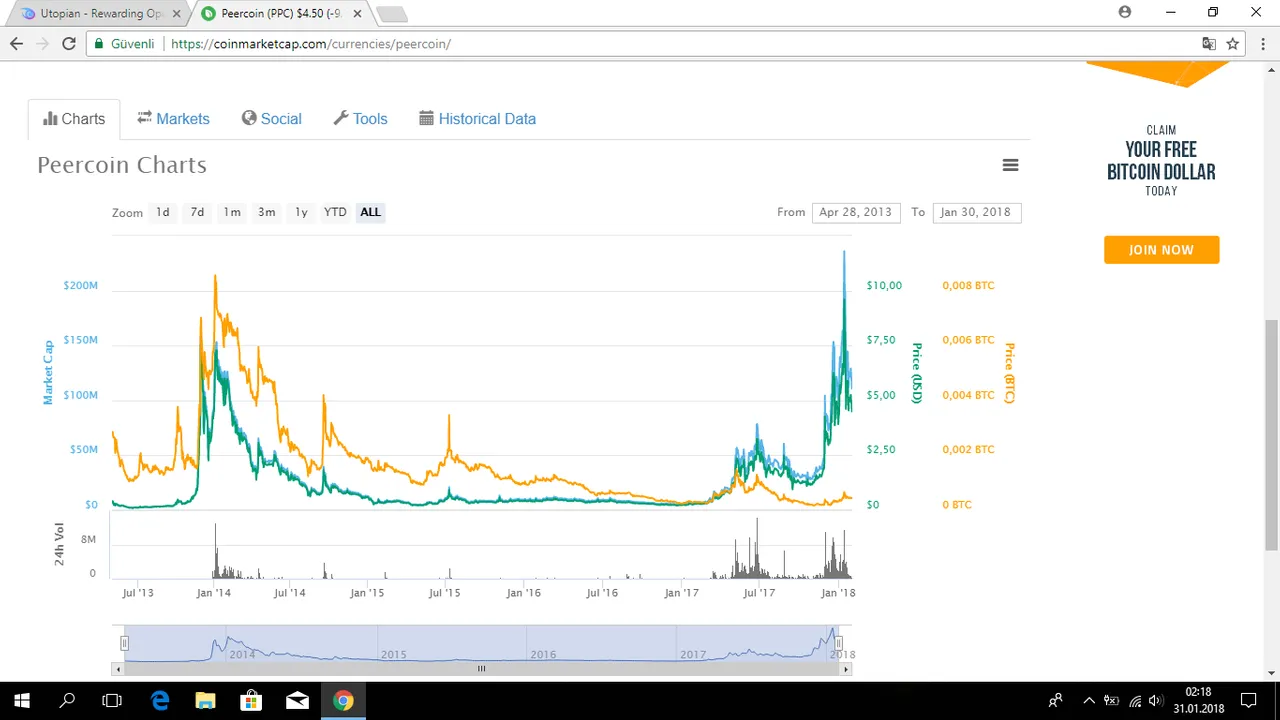Open the translate page icon in address bar

coord(1209,44)
